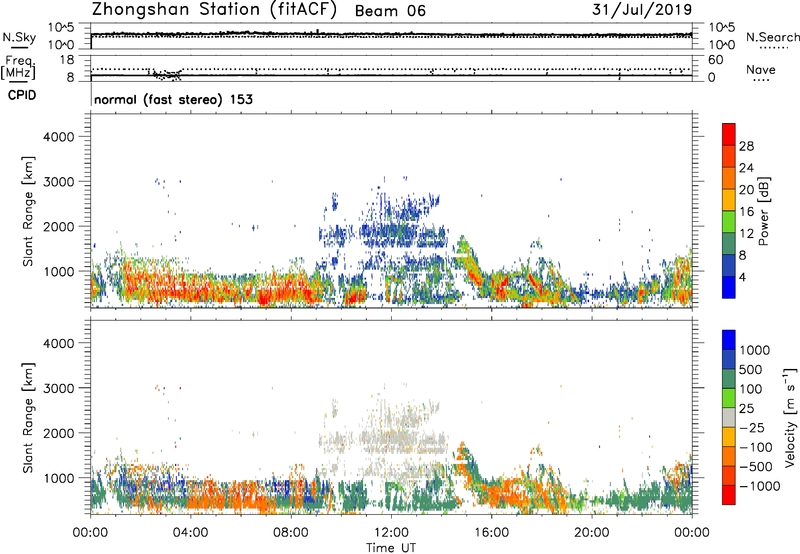Click the 12 label on power colorbar

coord(746,234)
